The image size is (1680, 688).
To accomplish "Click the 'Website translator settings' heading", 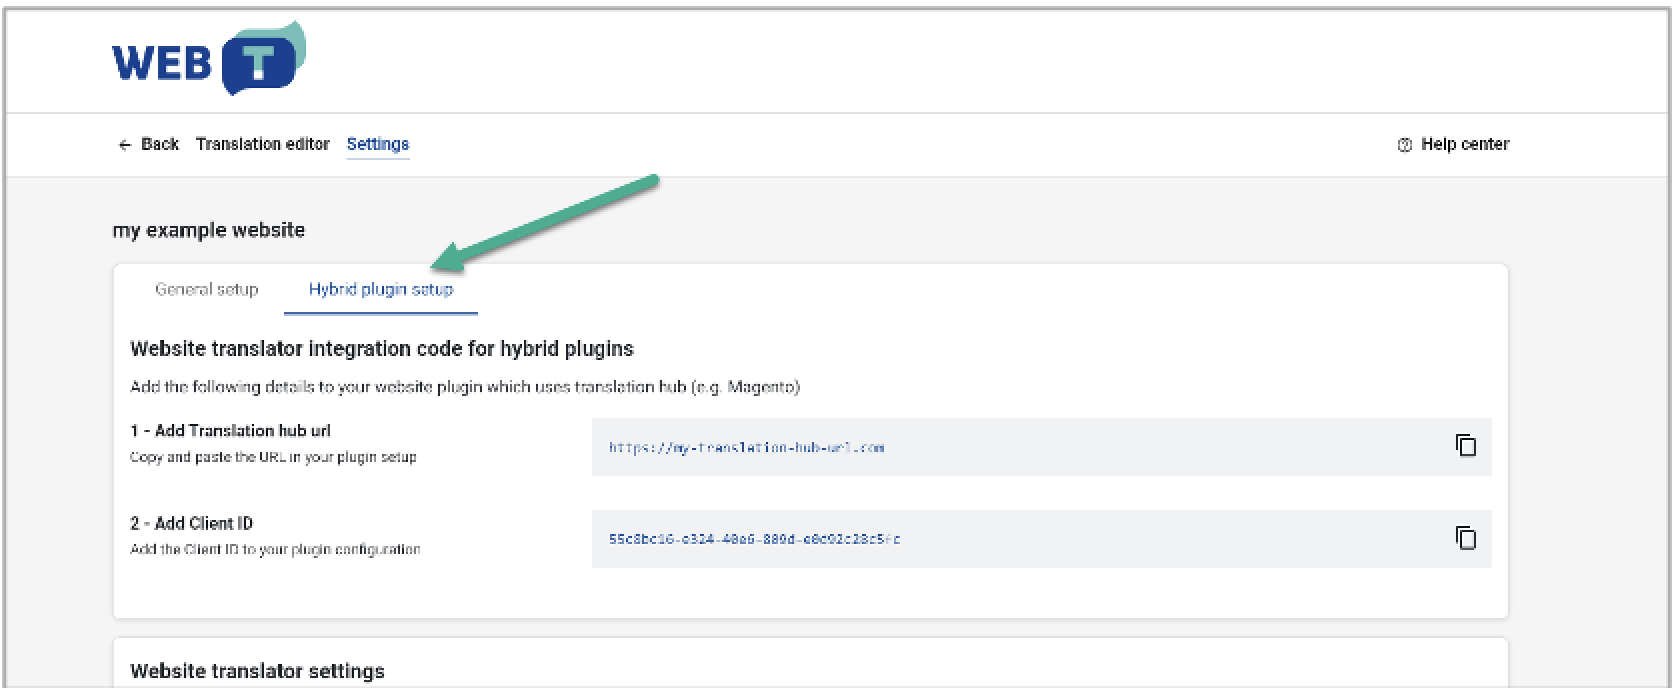I will pos(257,671).
